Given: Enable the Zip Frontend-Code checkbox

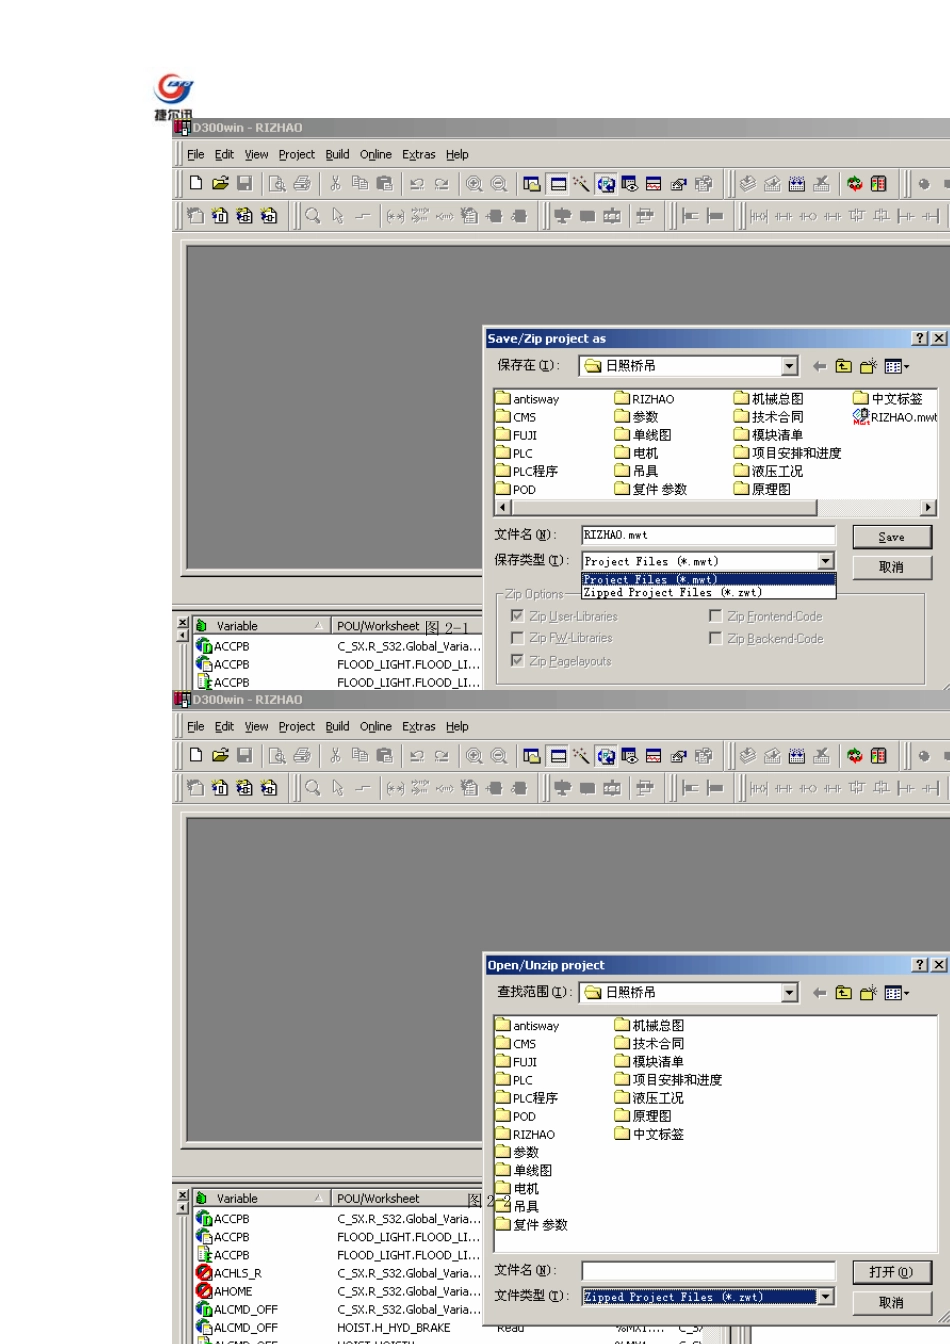Looking at the screenshot, I should (x=715, y=616).
